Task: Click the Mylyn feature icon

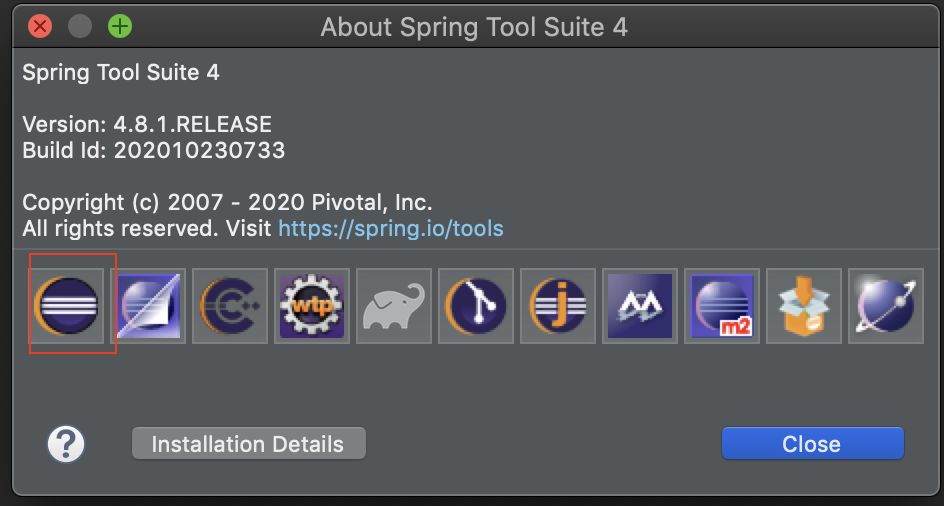Action: click(x=640, y=305)
